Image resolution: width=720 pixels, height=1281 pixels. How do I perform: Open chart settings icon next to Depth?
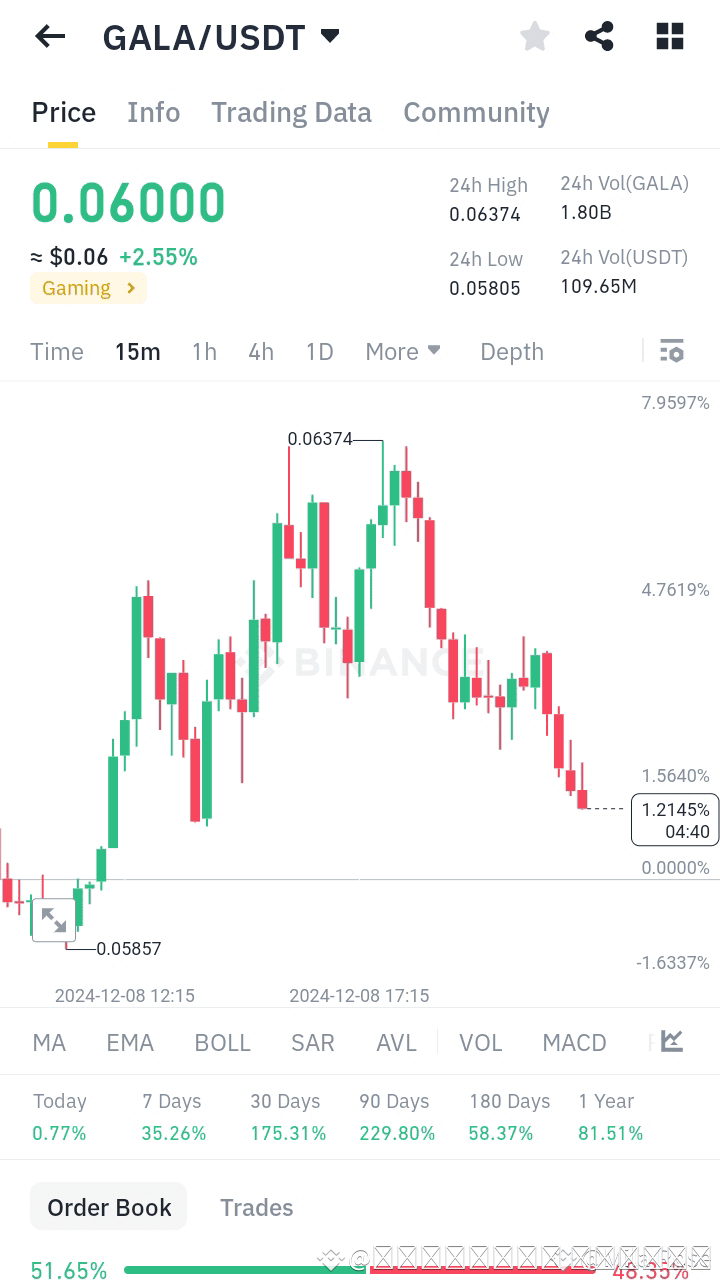(x=671, y=351)
